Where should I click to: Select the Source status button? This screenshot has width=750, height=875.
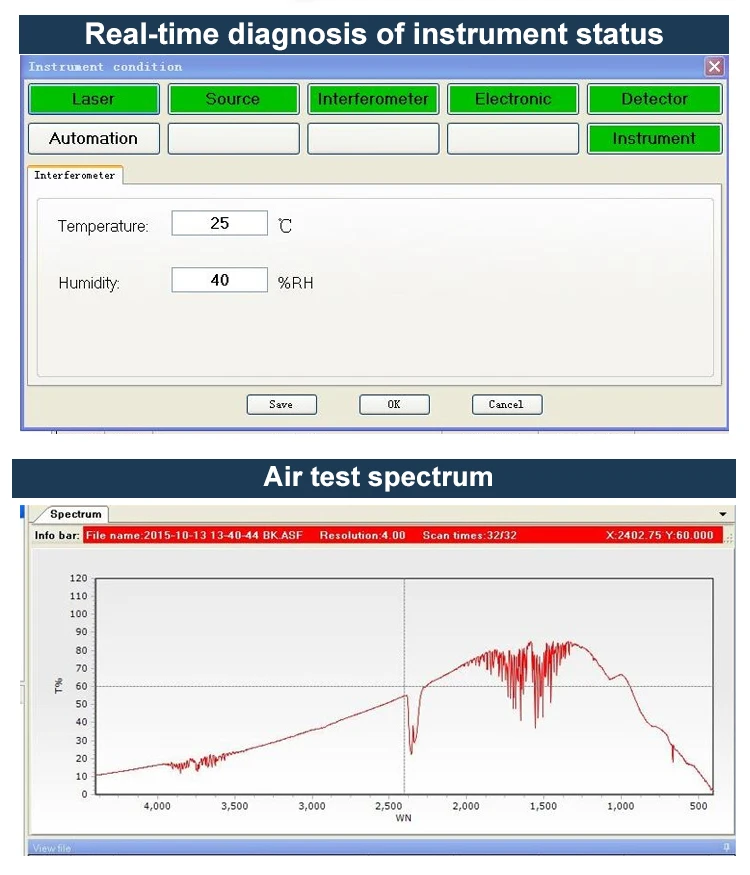233,99
